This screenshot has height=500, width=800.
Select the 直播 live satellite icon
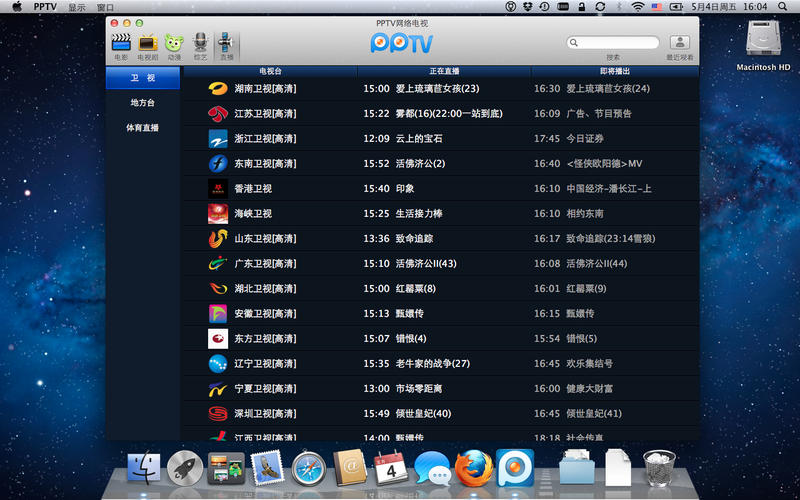pyautogui.click(x=226, y=43)
